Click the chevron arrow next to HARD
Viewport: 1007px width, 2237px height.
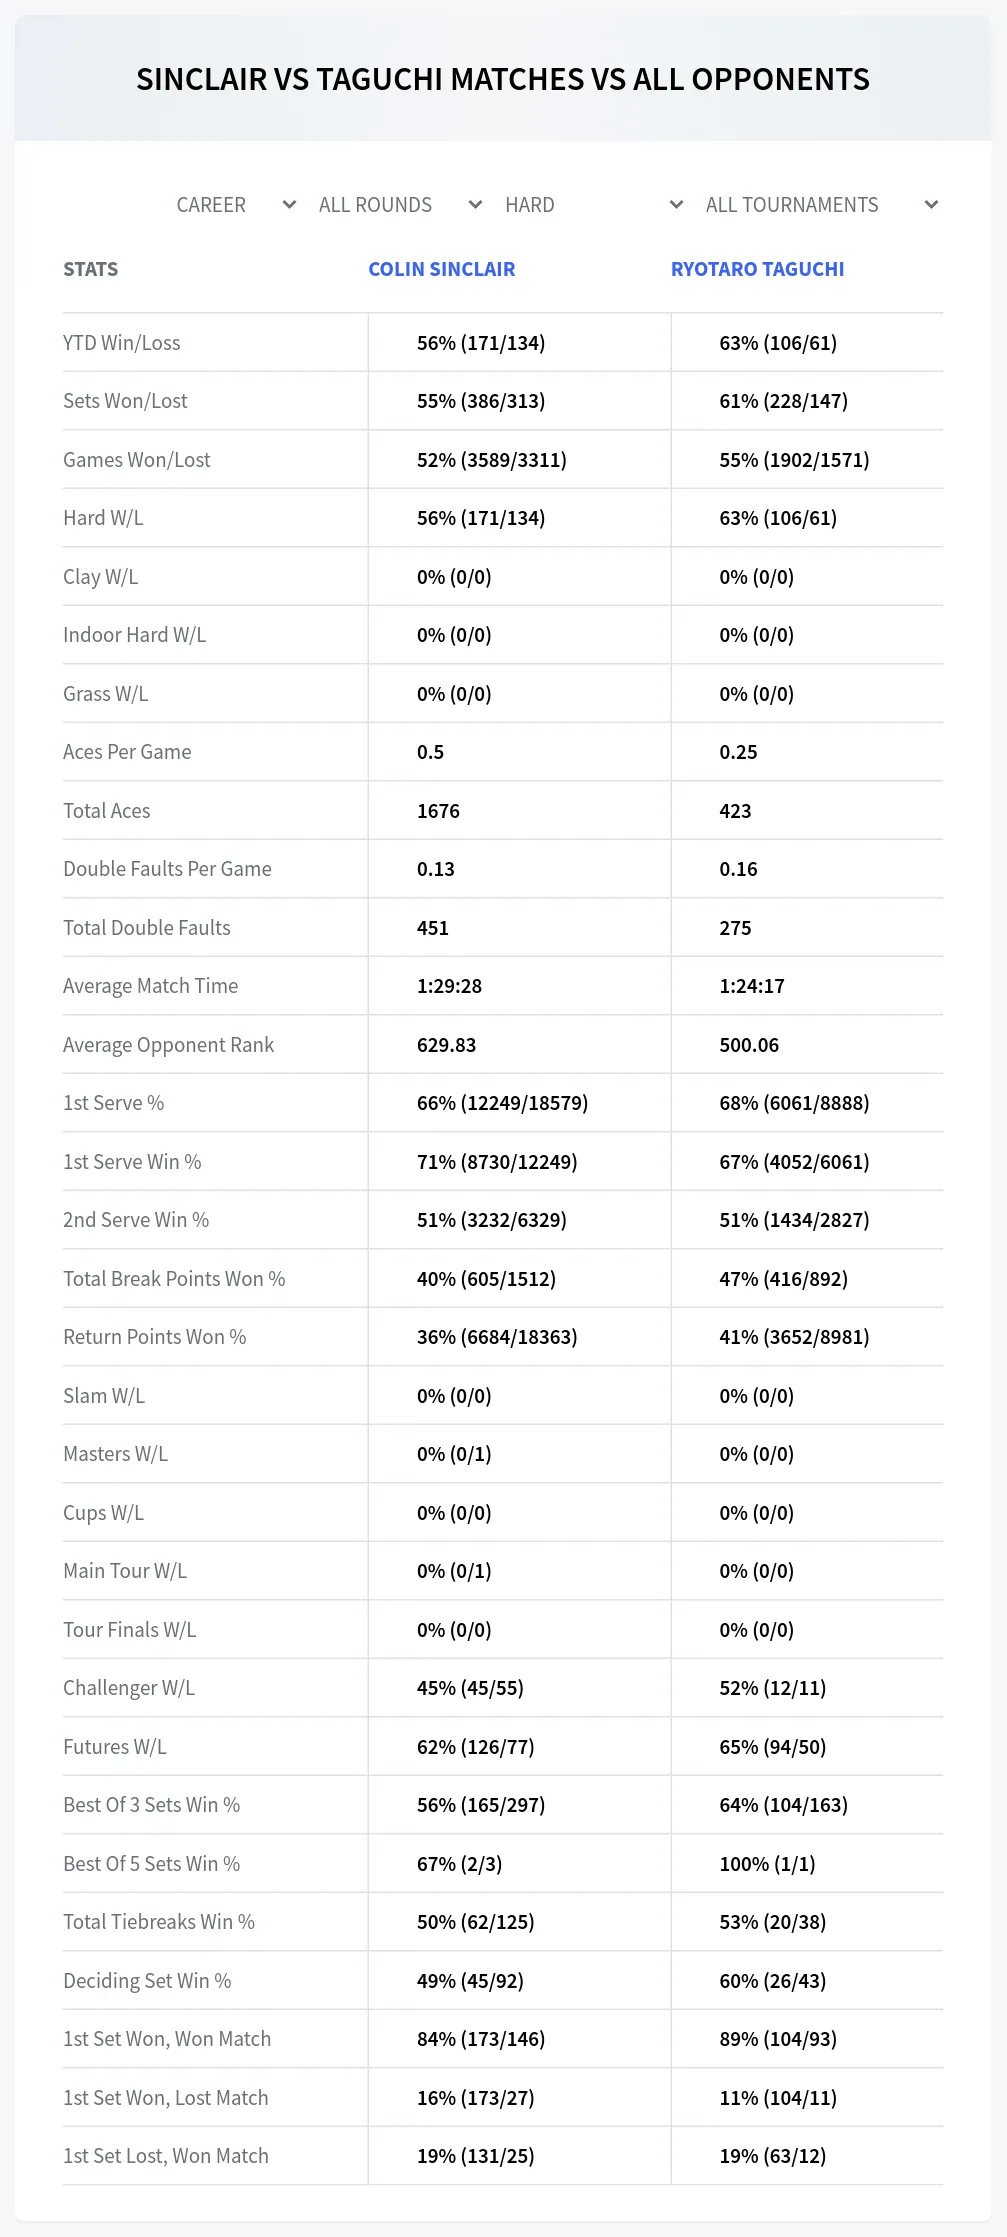676,205
